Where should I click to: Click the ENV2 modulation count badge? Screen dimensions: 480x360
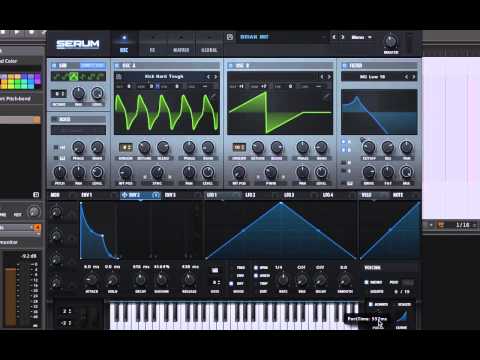156,195
